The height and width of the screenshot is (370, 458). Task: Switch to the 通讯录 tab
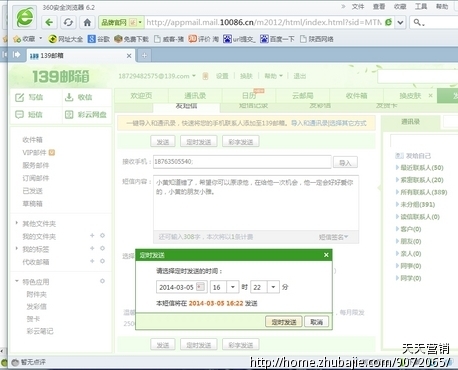click(195, 96)
